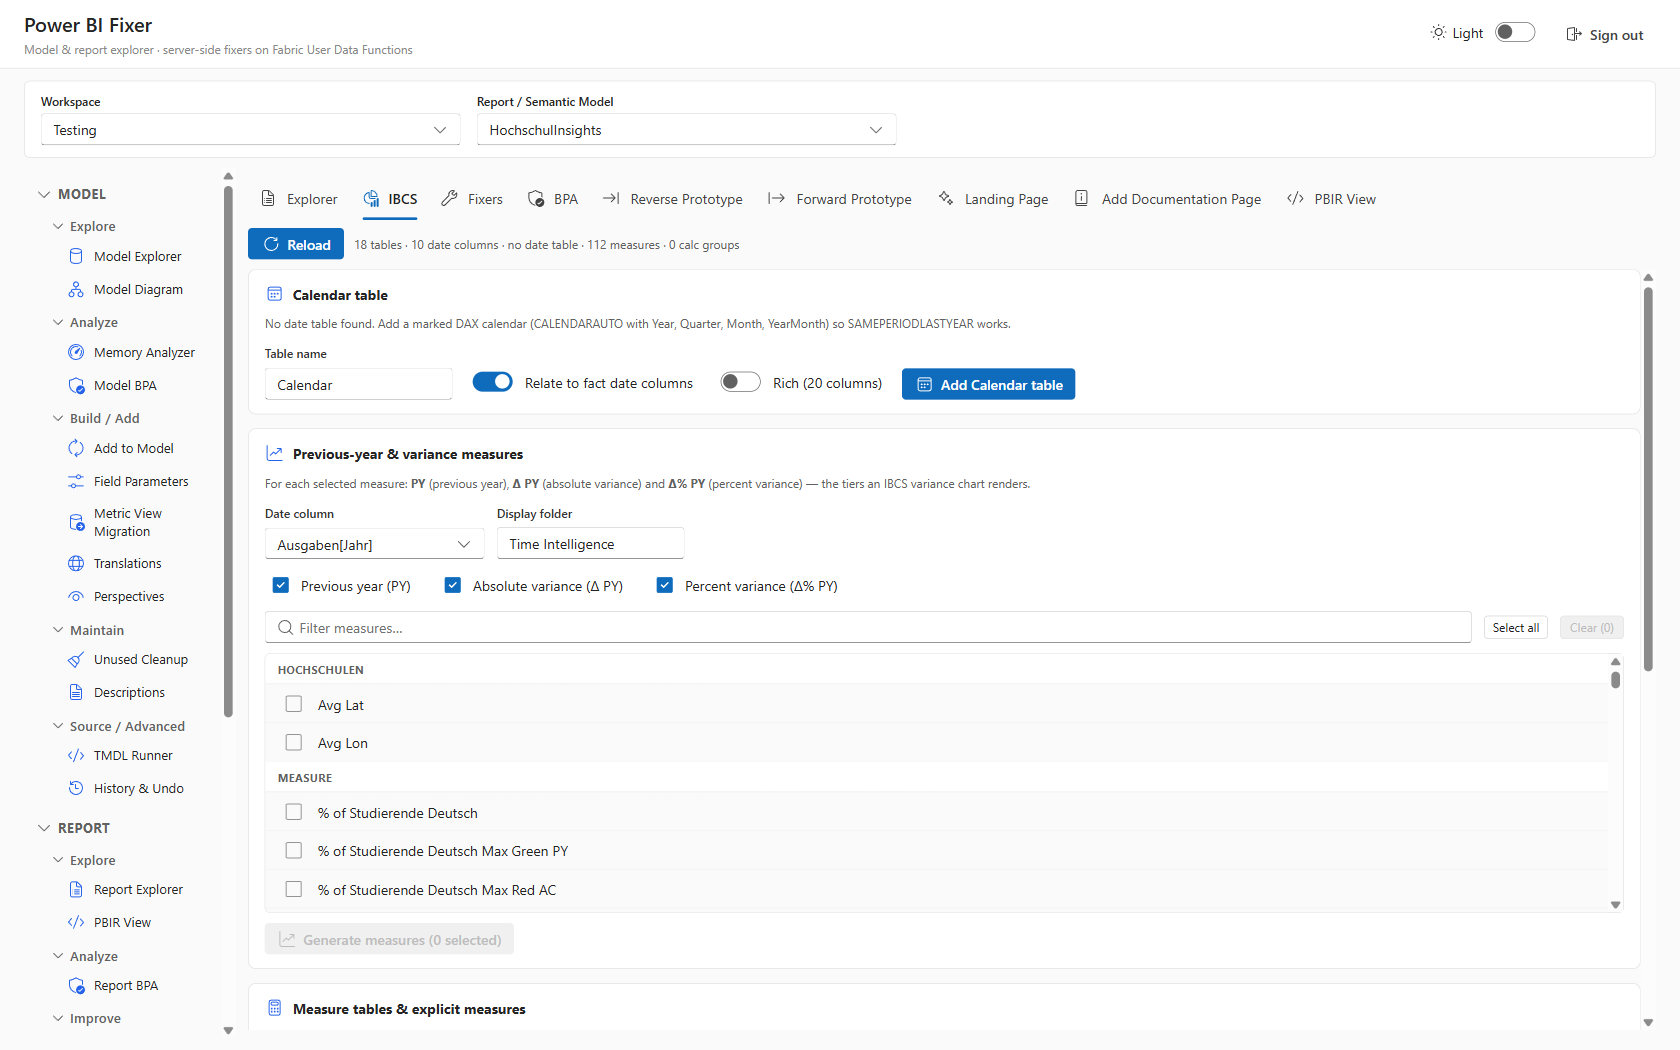Click the Landing Page tab label
This screenshot has width=1680, height=1050.
pos(1006,199)
